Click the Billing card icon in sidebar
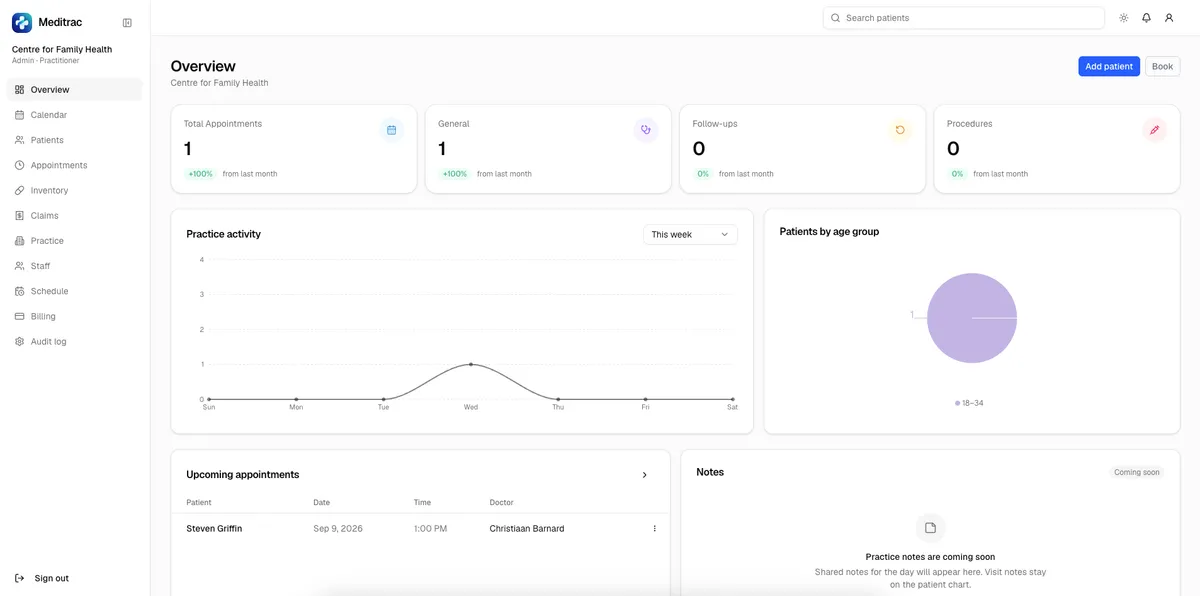Image resolution: width=1200 pixels, height=596 pixels. pyautogui.click(x=20, y=316)
